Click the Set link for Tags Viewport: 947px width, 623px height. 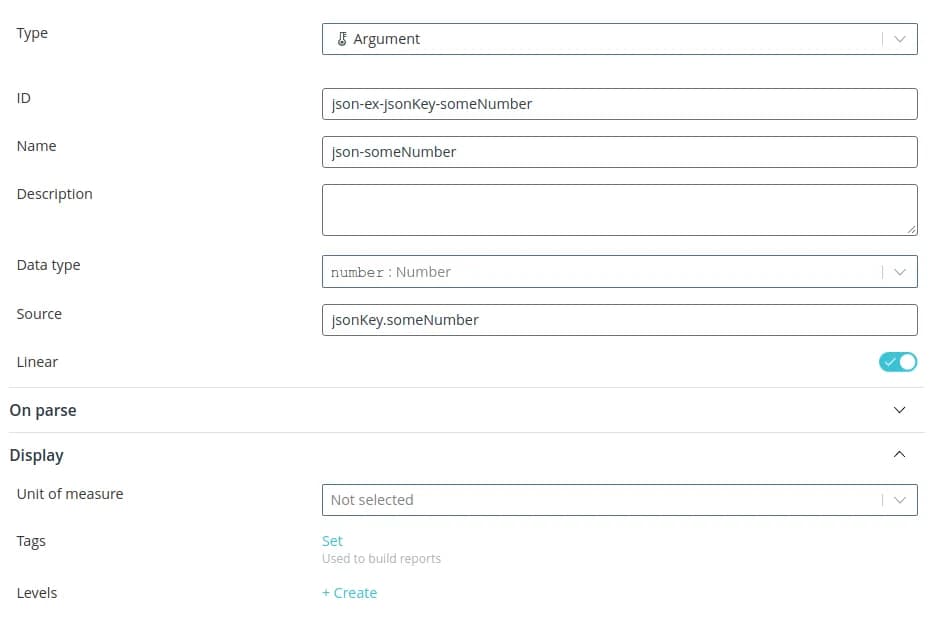click(332, 541)
